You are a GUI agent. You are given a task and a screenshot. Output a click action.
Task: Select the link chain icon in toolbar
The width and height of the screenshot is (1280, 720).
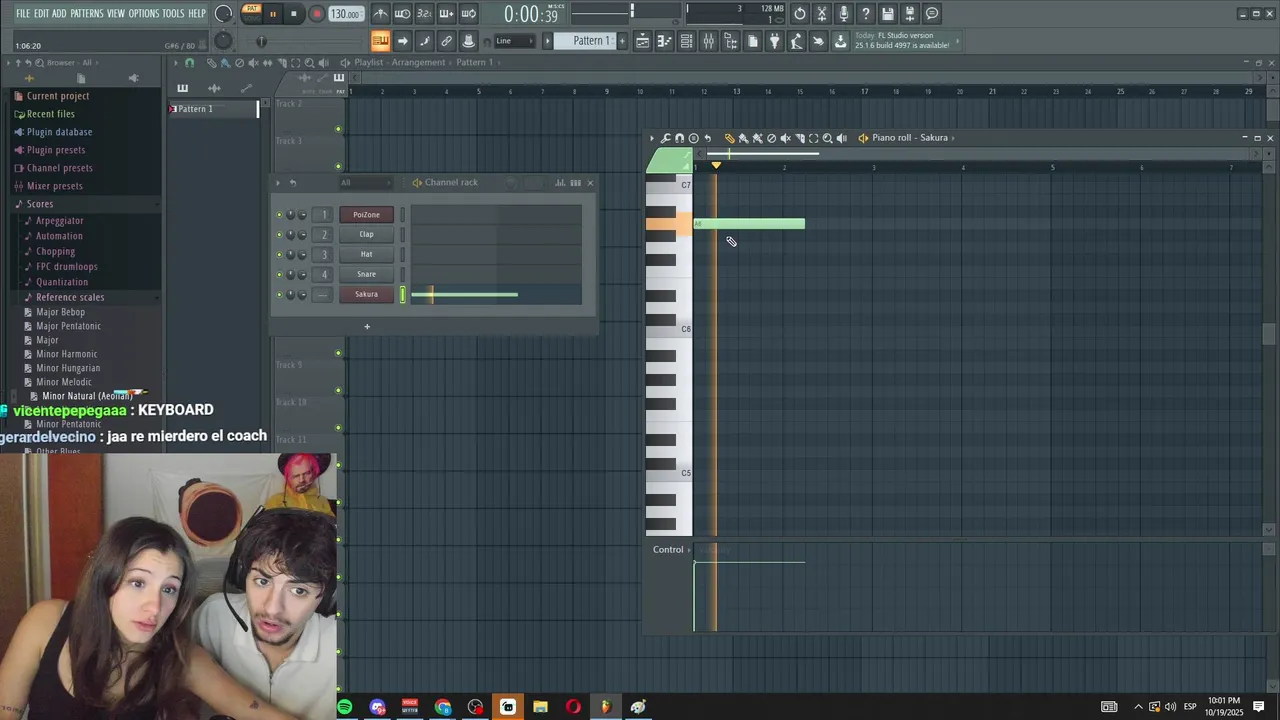446,41
